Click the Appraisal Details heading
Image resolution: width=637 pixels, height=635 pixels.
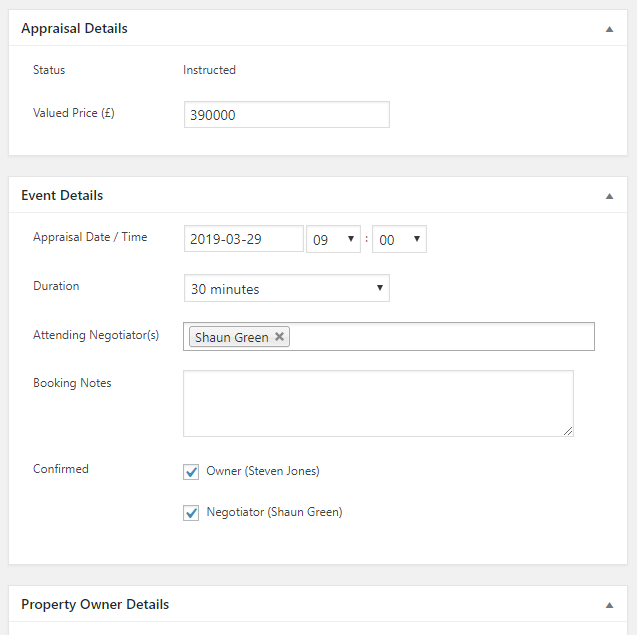point(74,28)
